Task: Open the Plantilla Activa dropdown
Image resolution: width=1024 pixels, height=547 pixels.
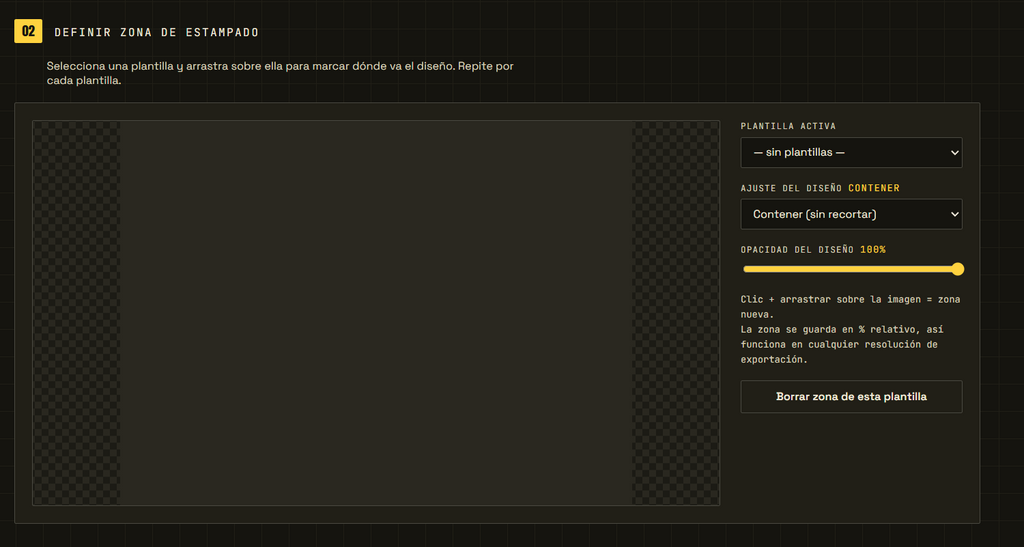Action: (851, 152)
